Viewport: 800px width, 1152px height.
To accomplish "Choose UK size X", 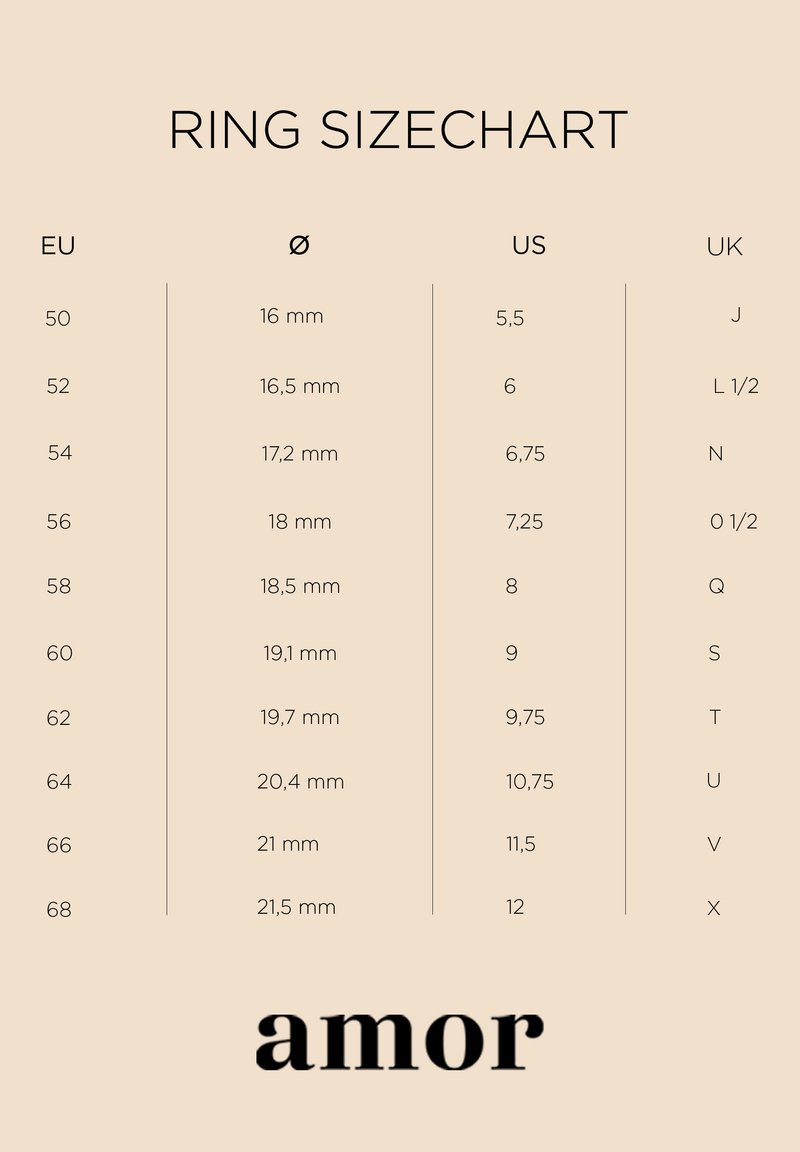I will click(714, 909).
